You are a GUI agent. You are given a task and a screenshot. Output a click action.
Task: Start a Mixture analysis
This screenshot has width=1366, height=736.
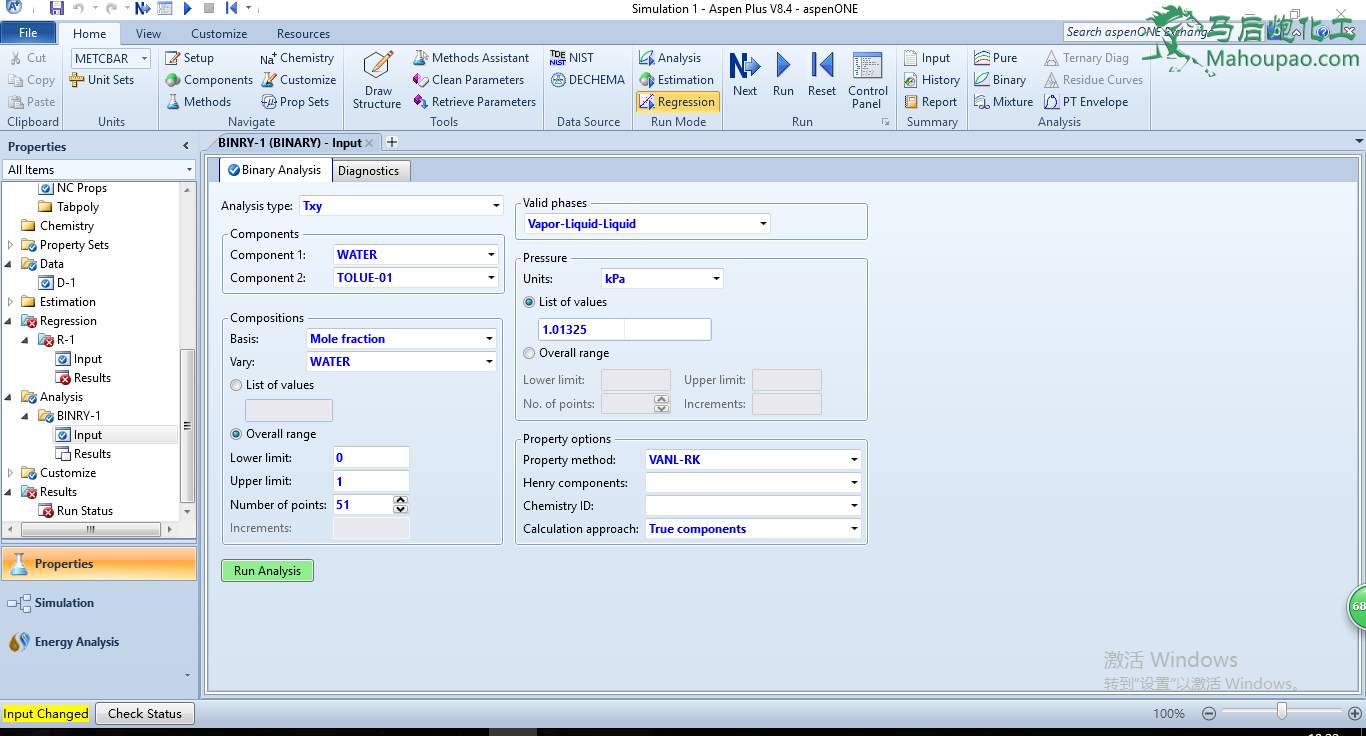[1003, 102]
